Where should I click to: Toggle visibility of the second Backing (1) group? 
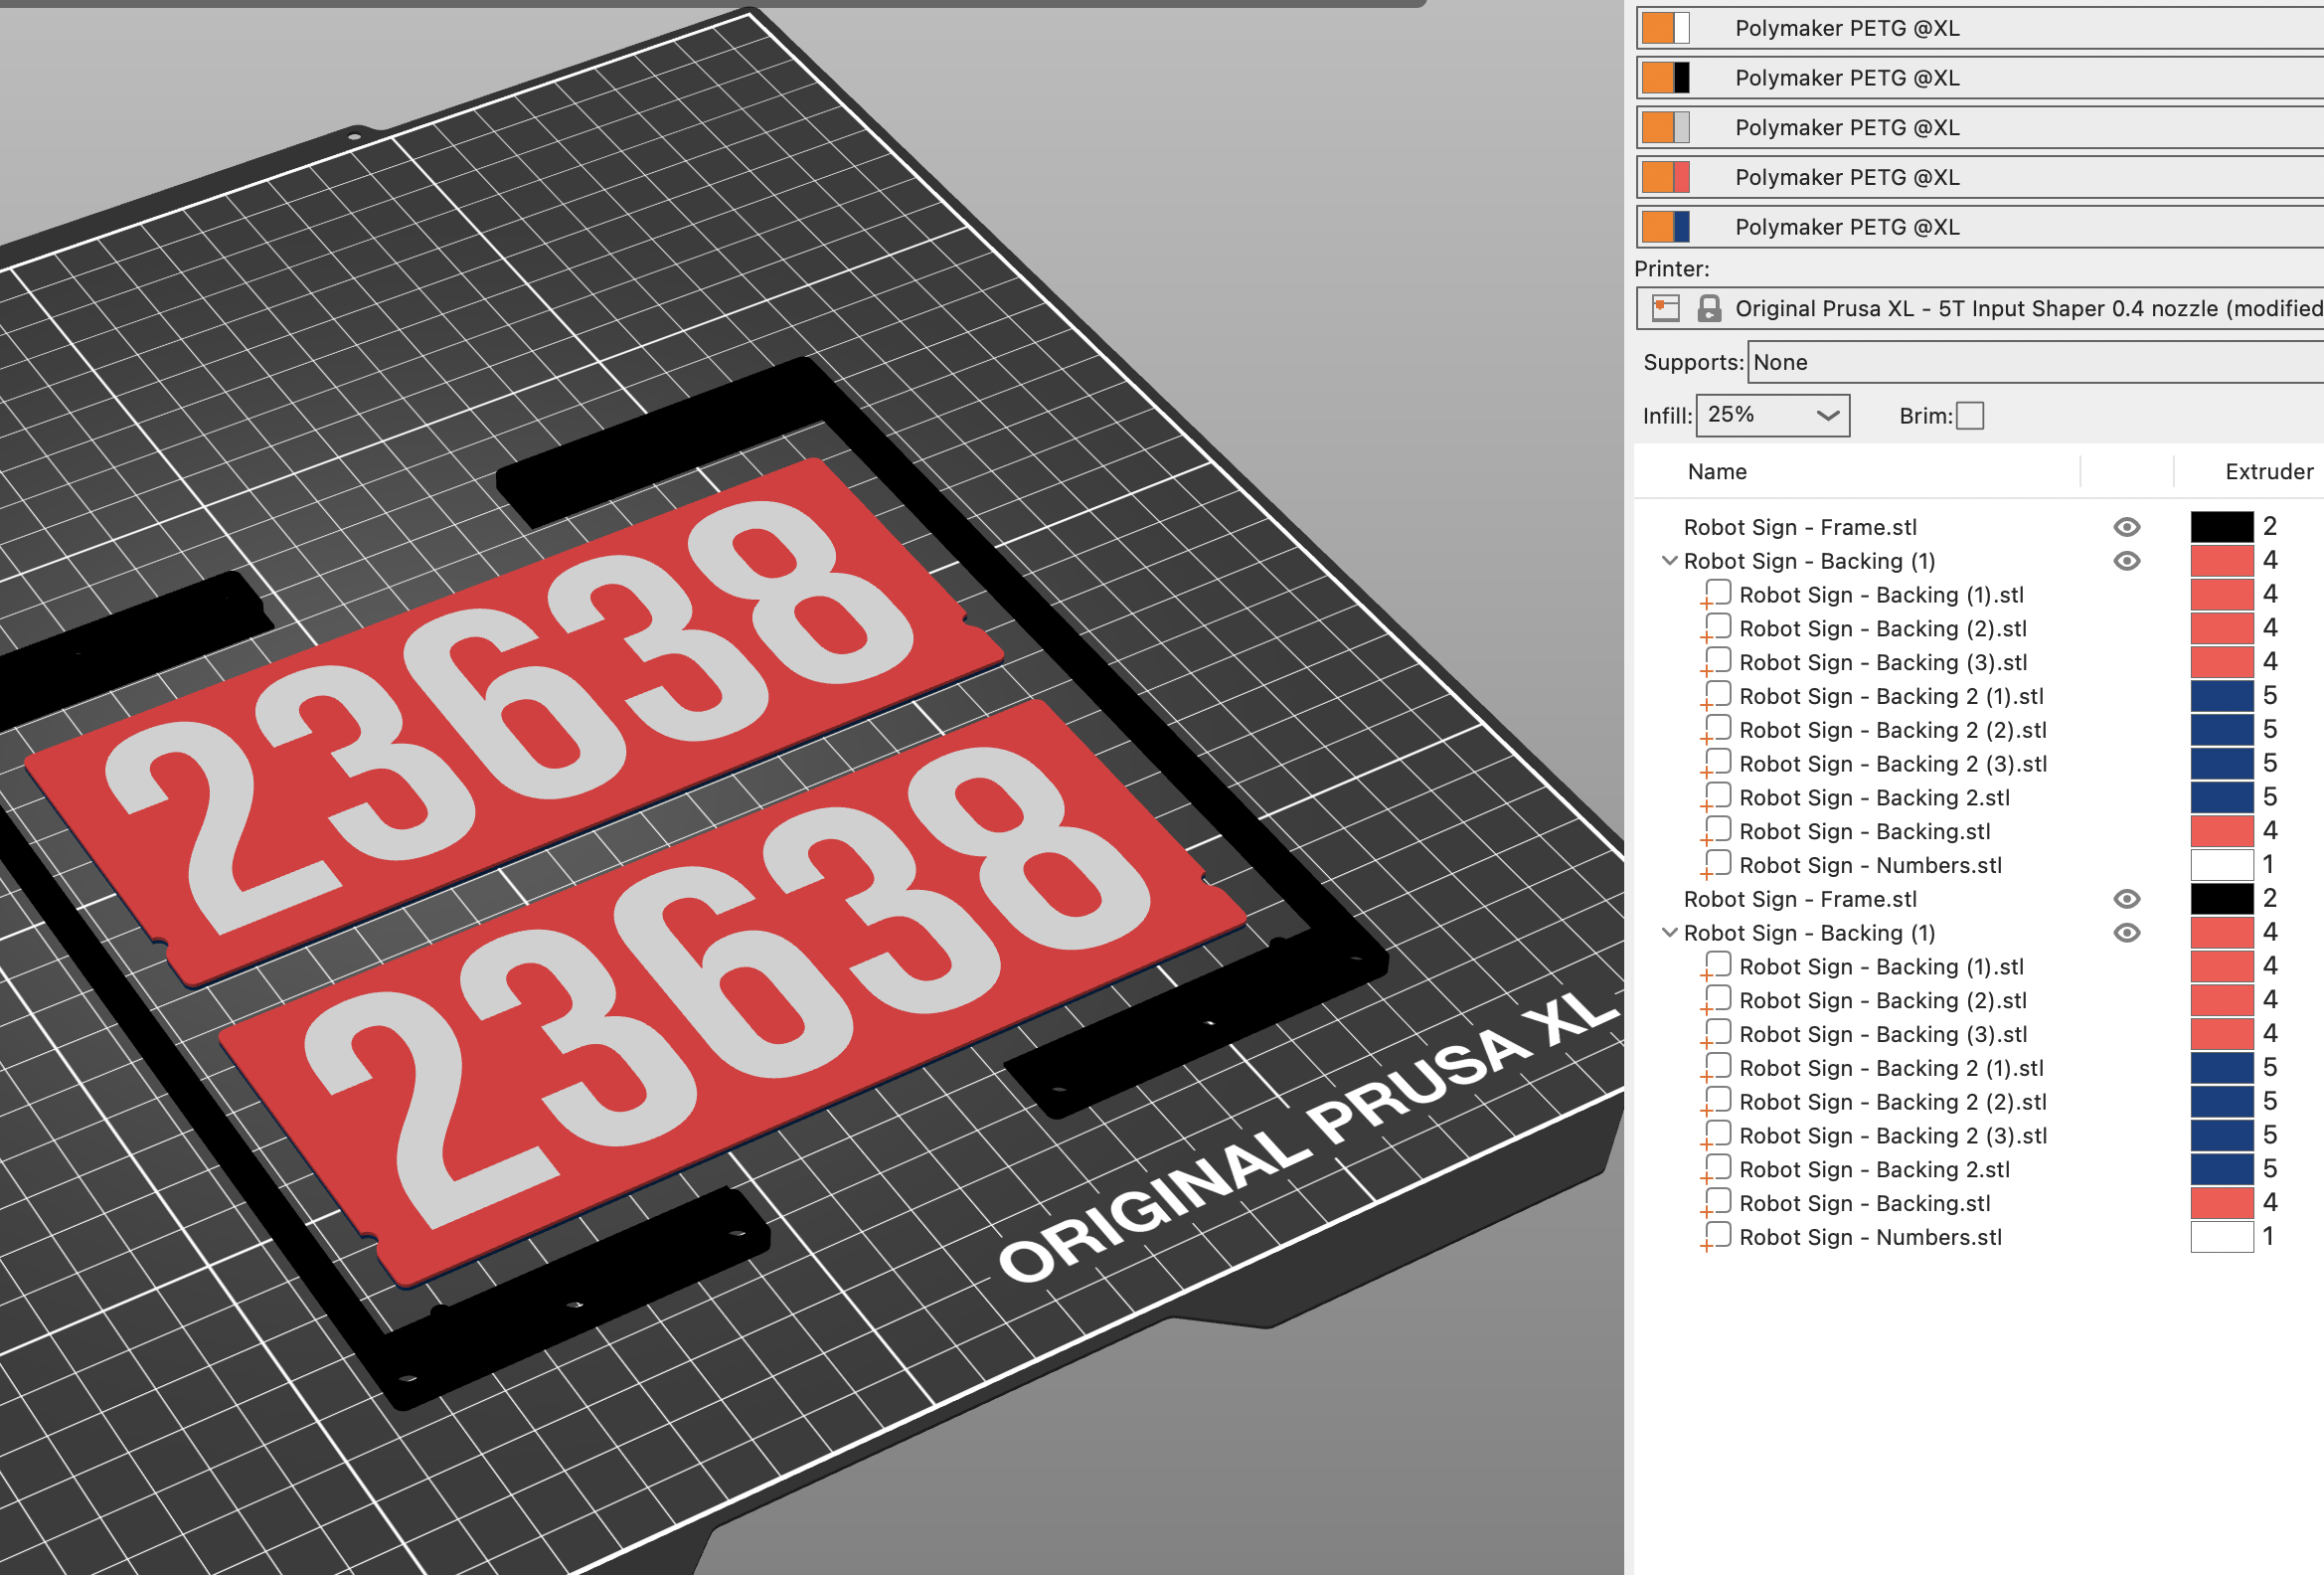tap(2126, 933)
